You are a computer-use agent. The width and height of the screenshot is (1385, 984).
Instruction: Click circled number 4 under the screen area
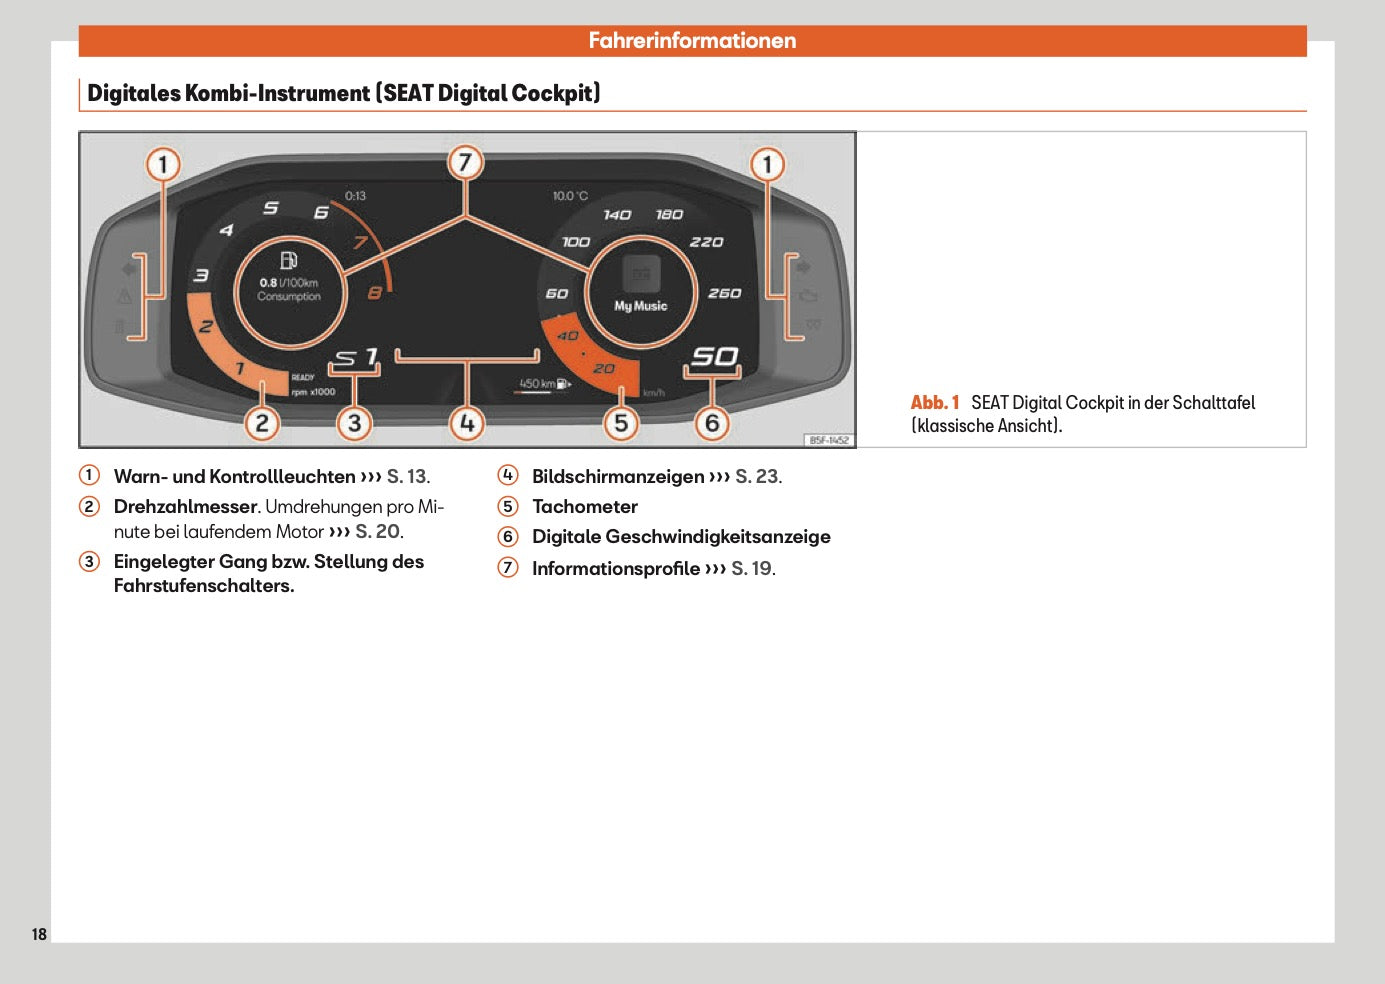point(466,425)
